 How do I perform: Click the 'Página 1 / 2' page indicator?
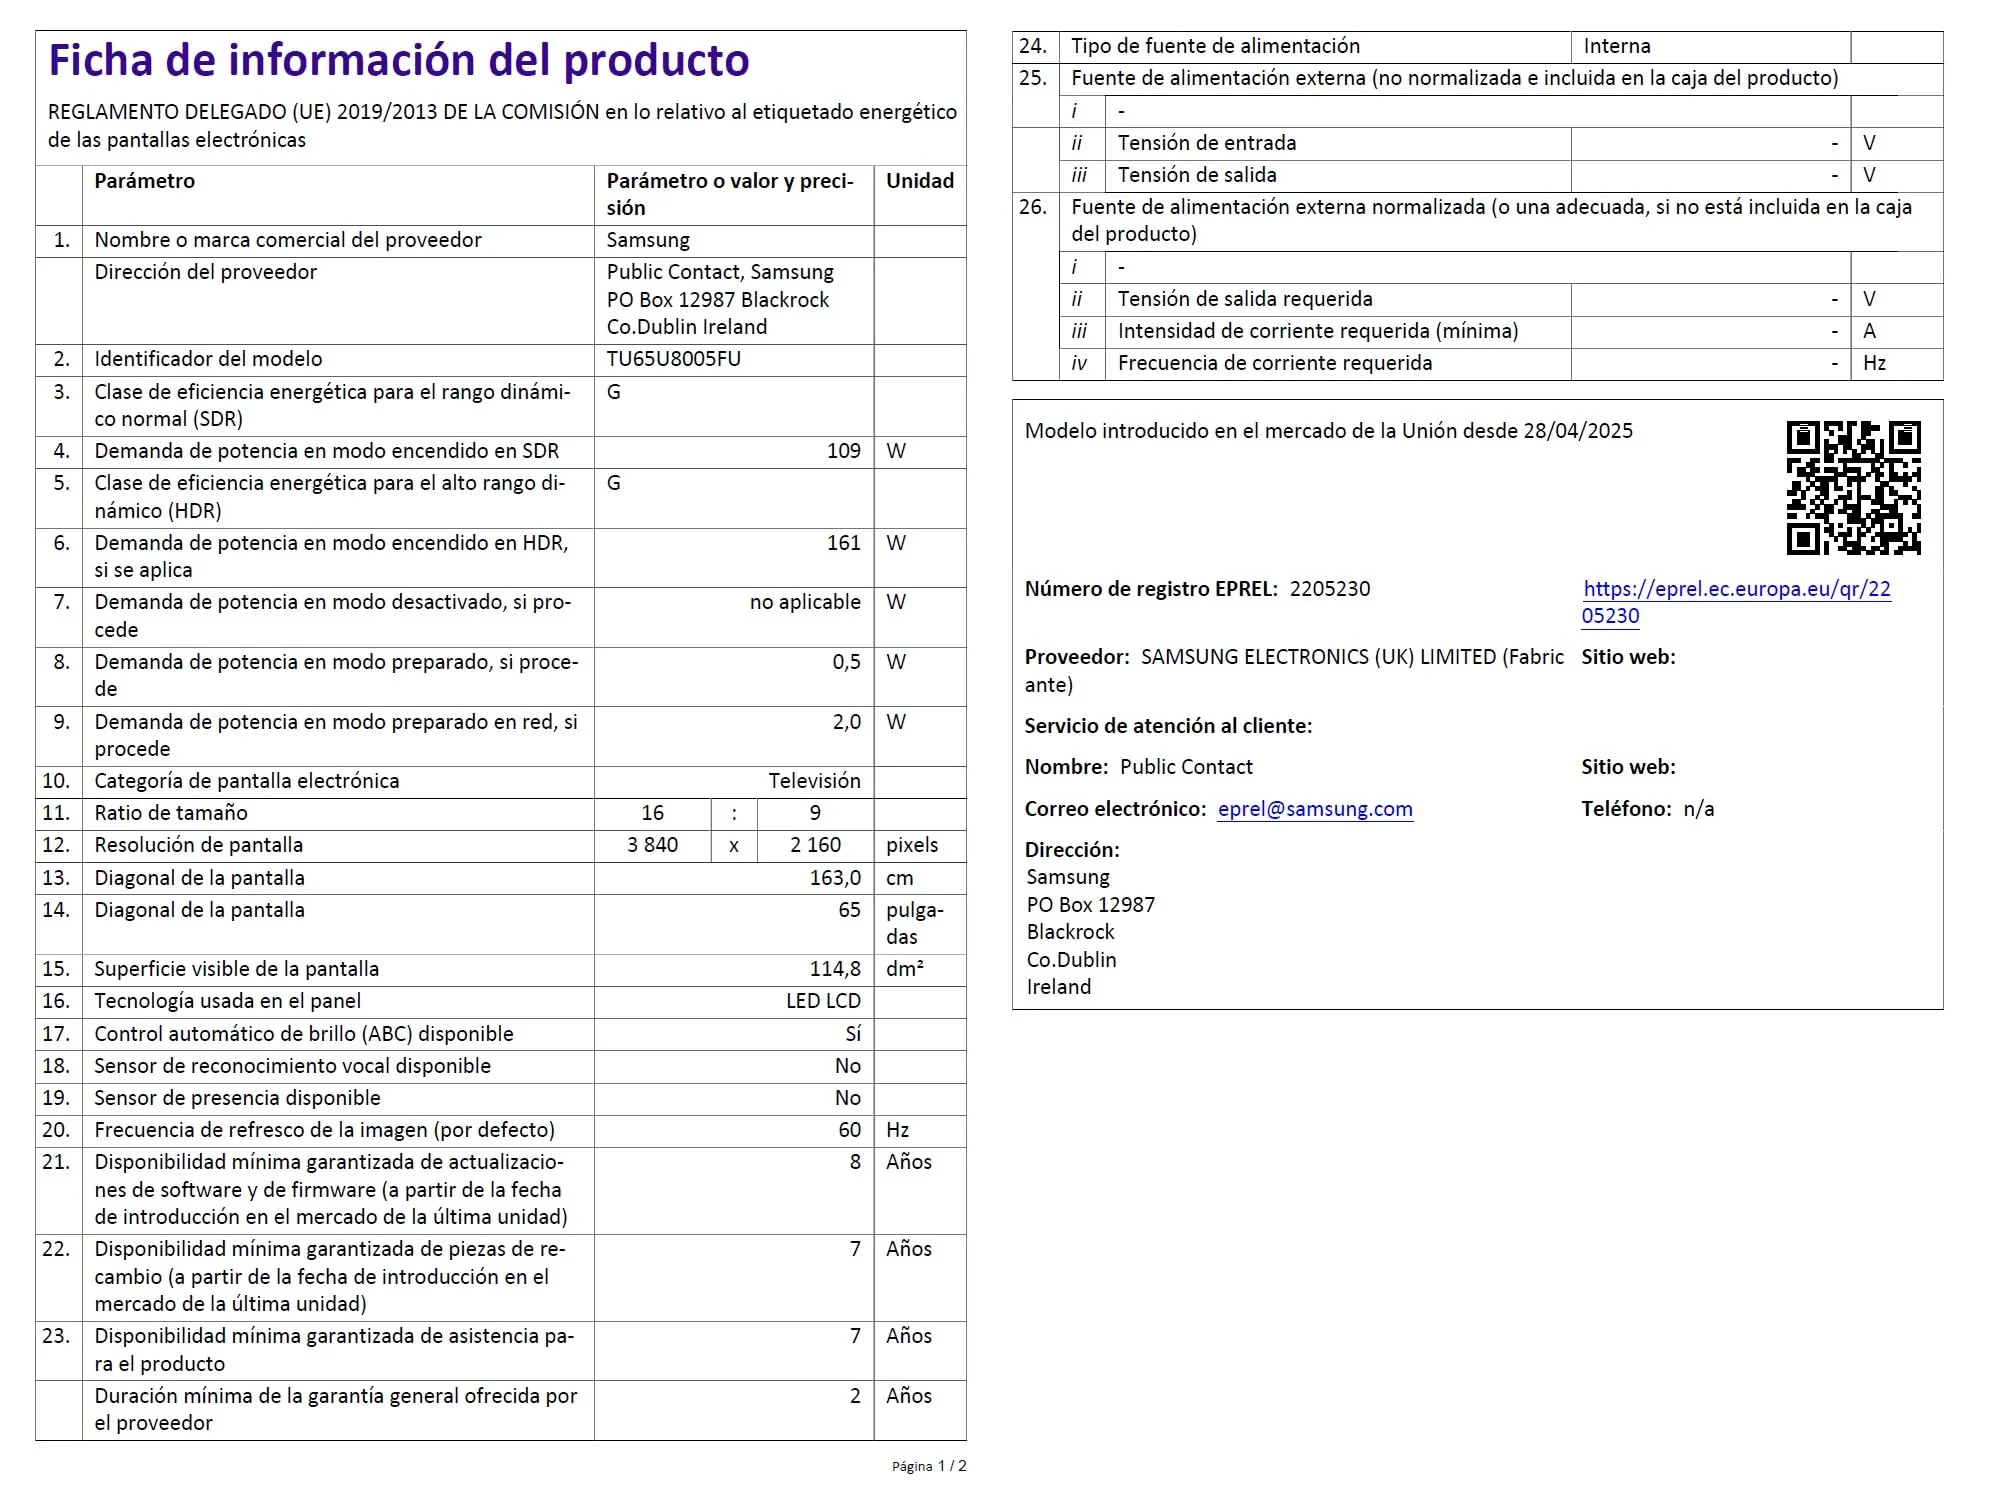[x=928, y=1466]
